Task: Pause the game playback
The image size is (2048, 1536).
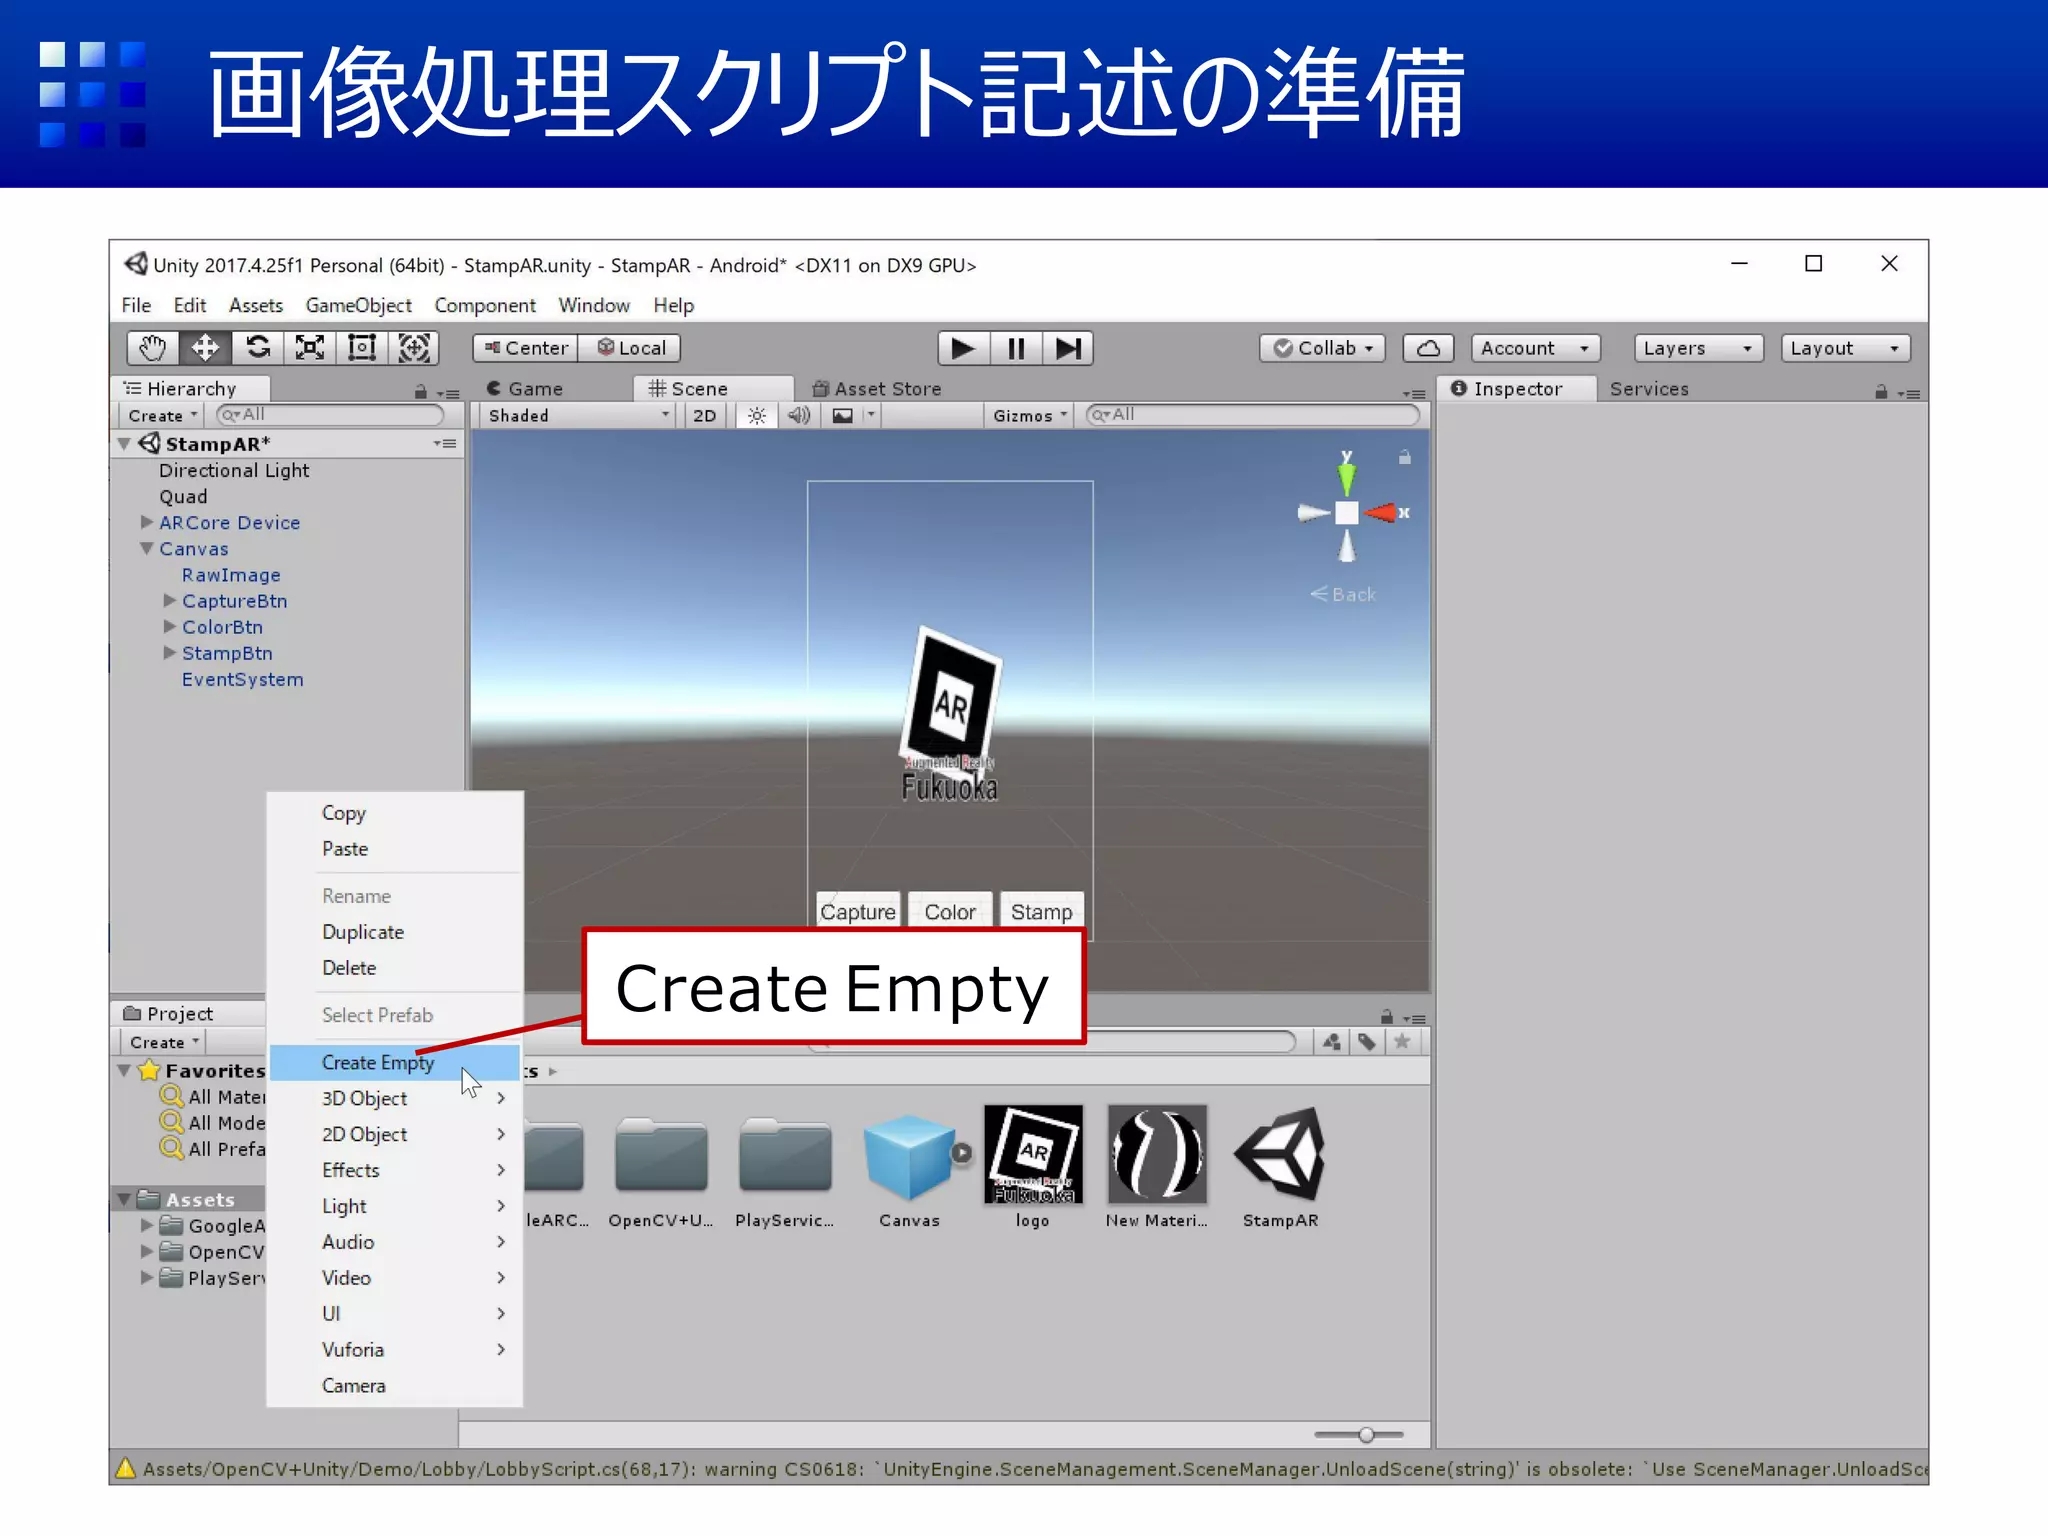Action: point(1016,348)
